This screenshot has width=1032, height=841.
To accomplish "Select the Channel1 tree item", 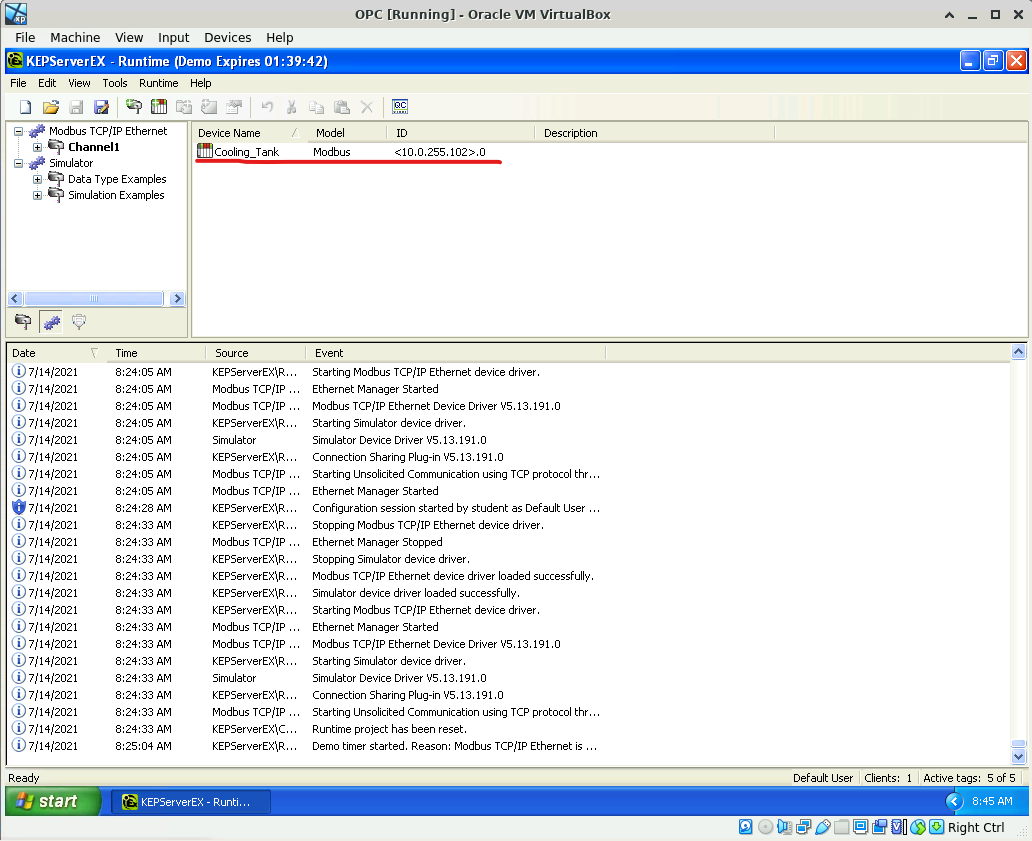I will (x=93, y=147).
